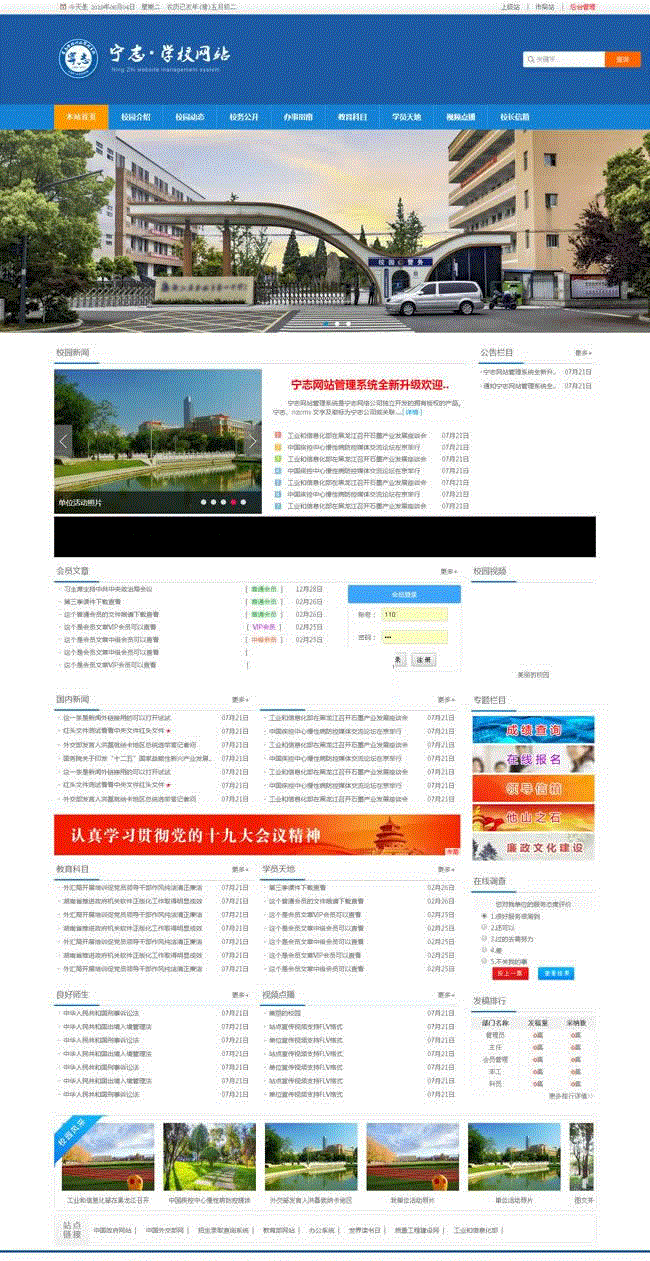650x1261 pixels.
Task: Click the account number input field
Action: 413,614
